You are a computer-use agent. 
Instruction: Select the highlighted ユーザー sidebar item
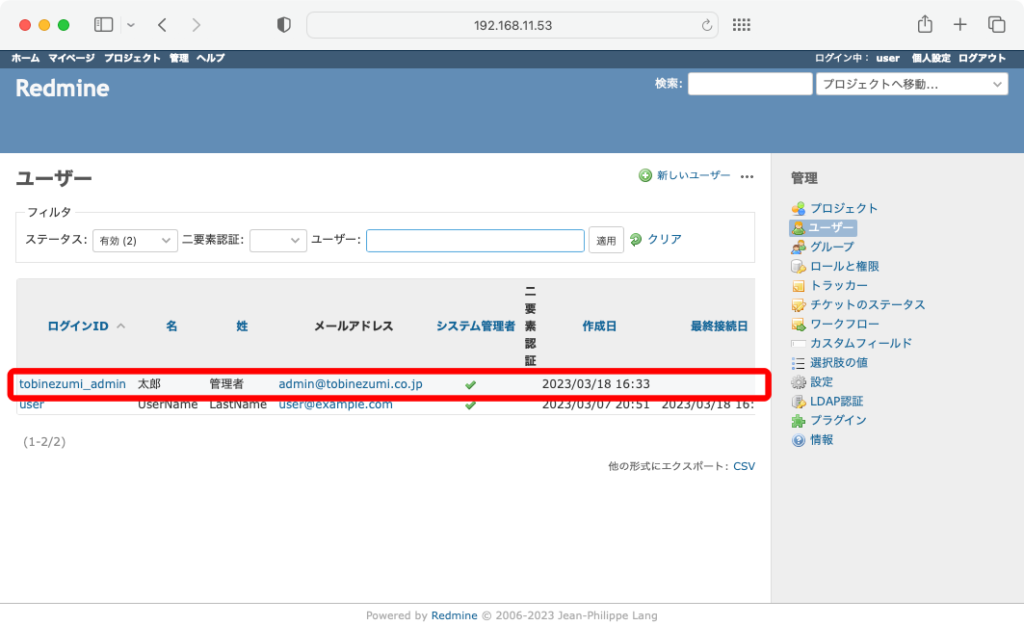tap(823, 228)
